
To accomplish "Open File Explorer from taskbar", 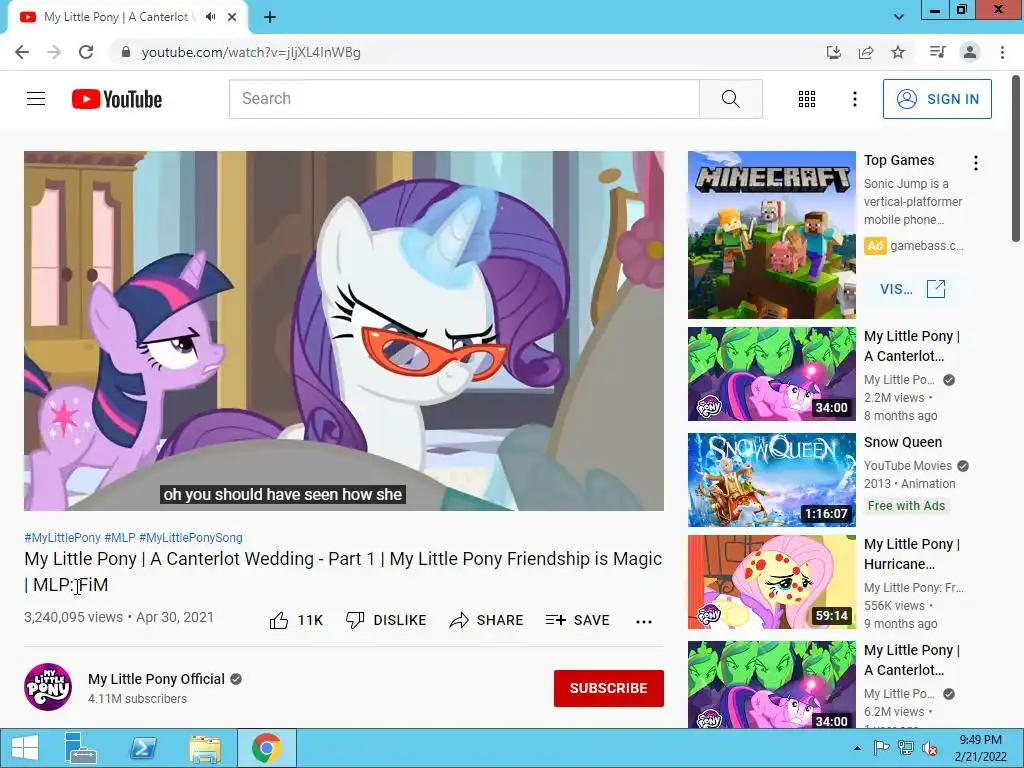I will coord(204,748).
